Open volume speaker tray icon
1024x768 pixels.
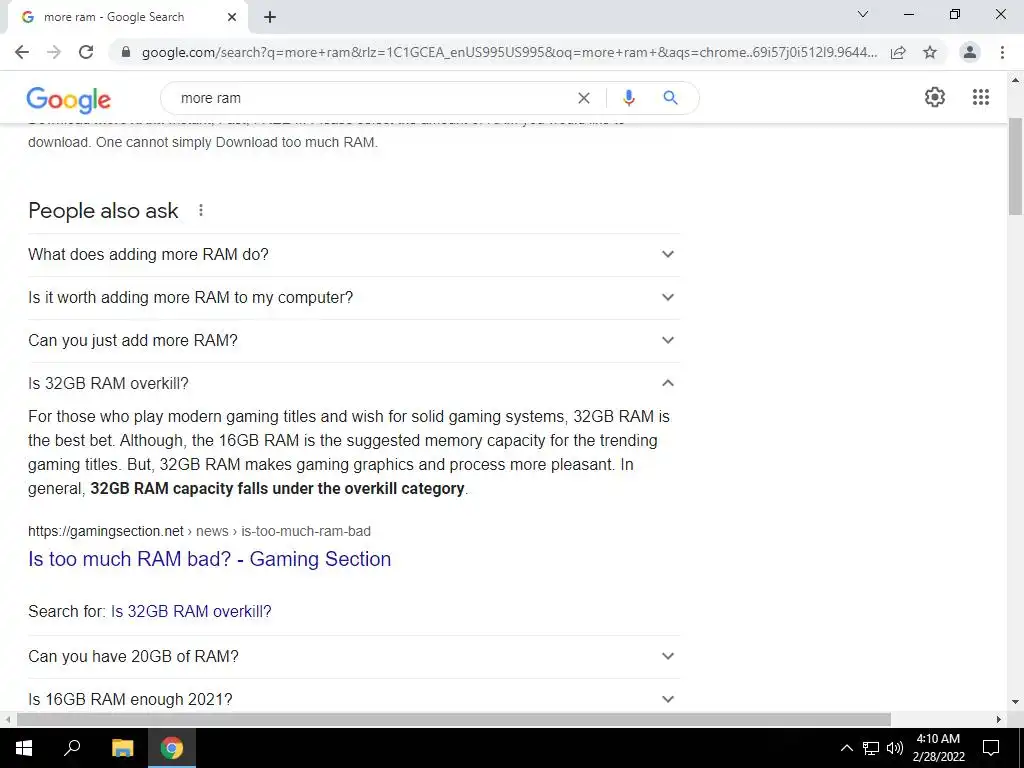[895, 748]
